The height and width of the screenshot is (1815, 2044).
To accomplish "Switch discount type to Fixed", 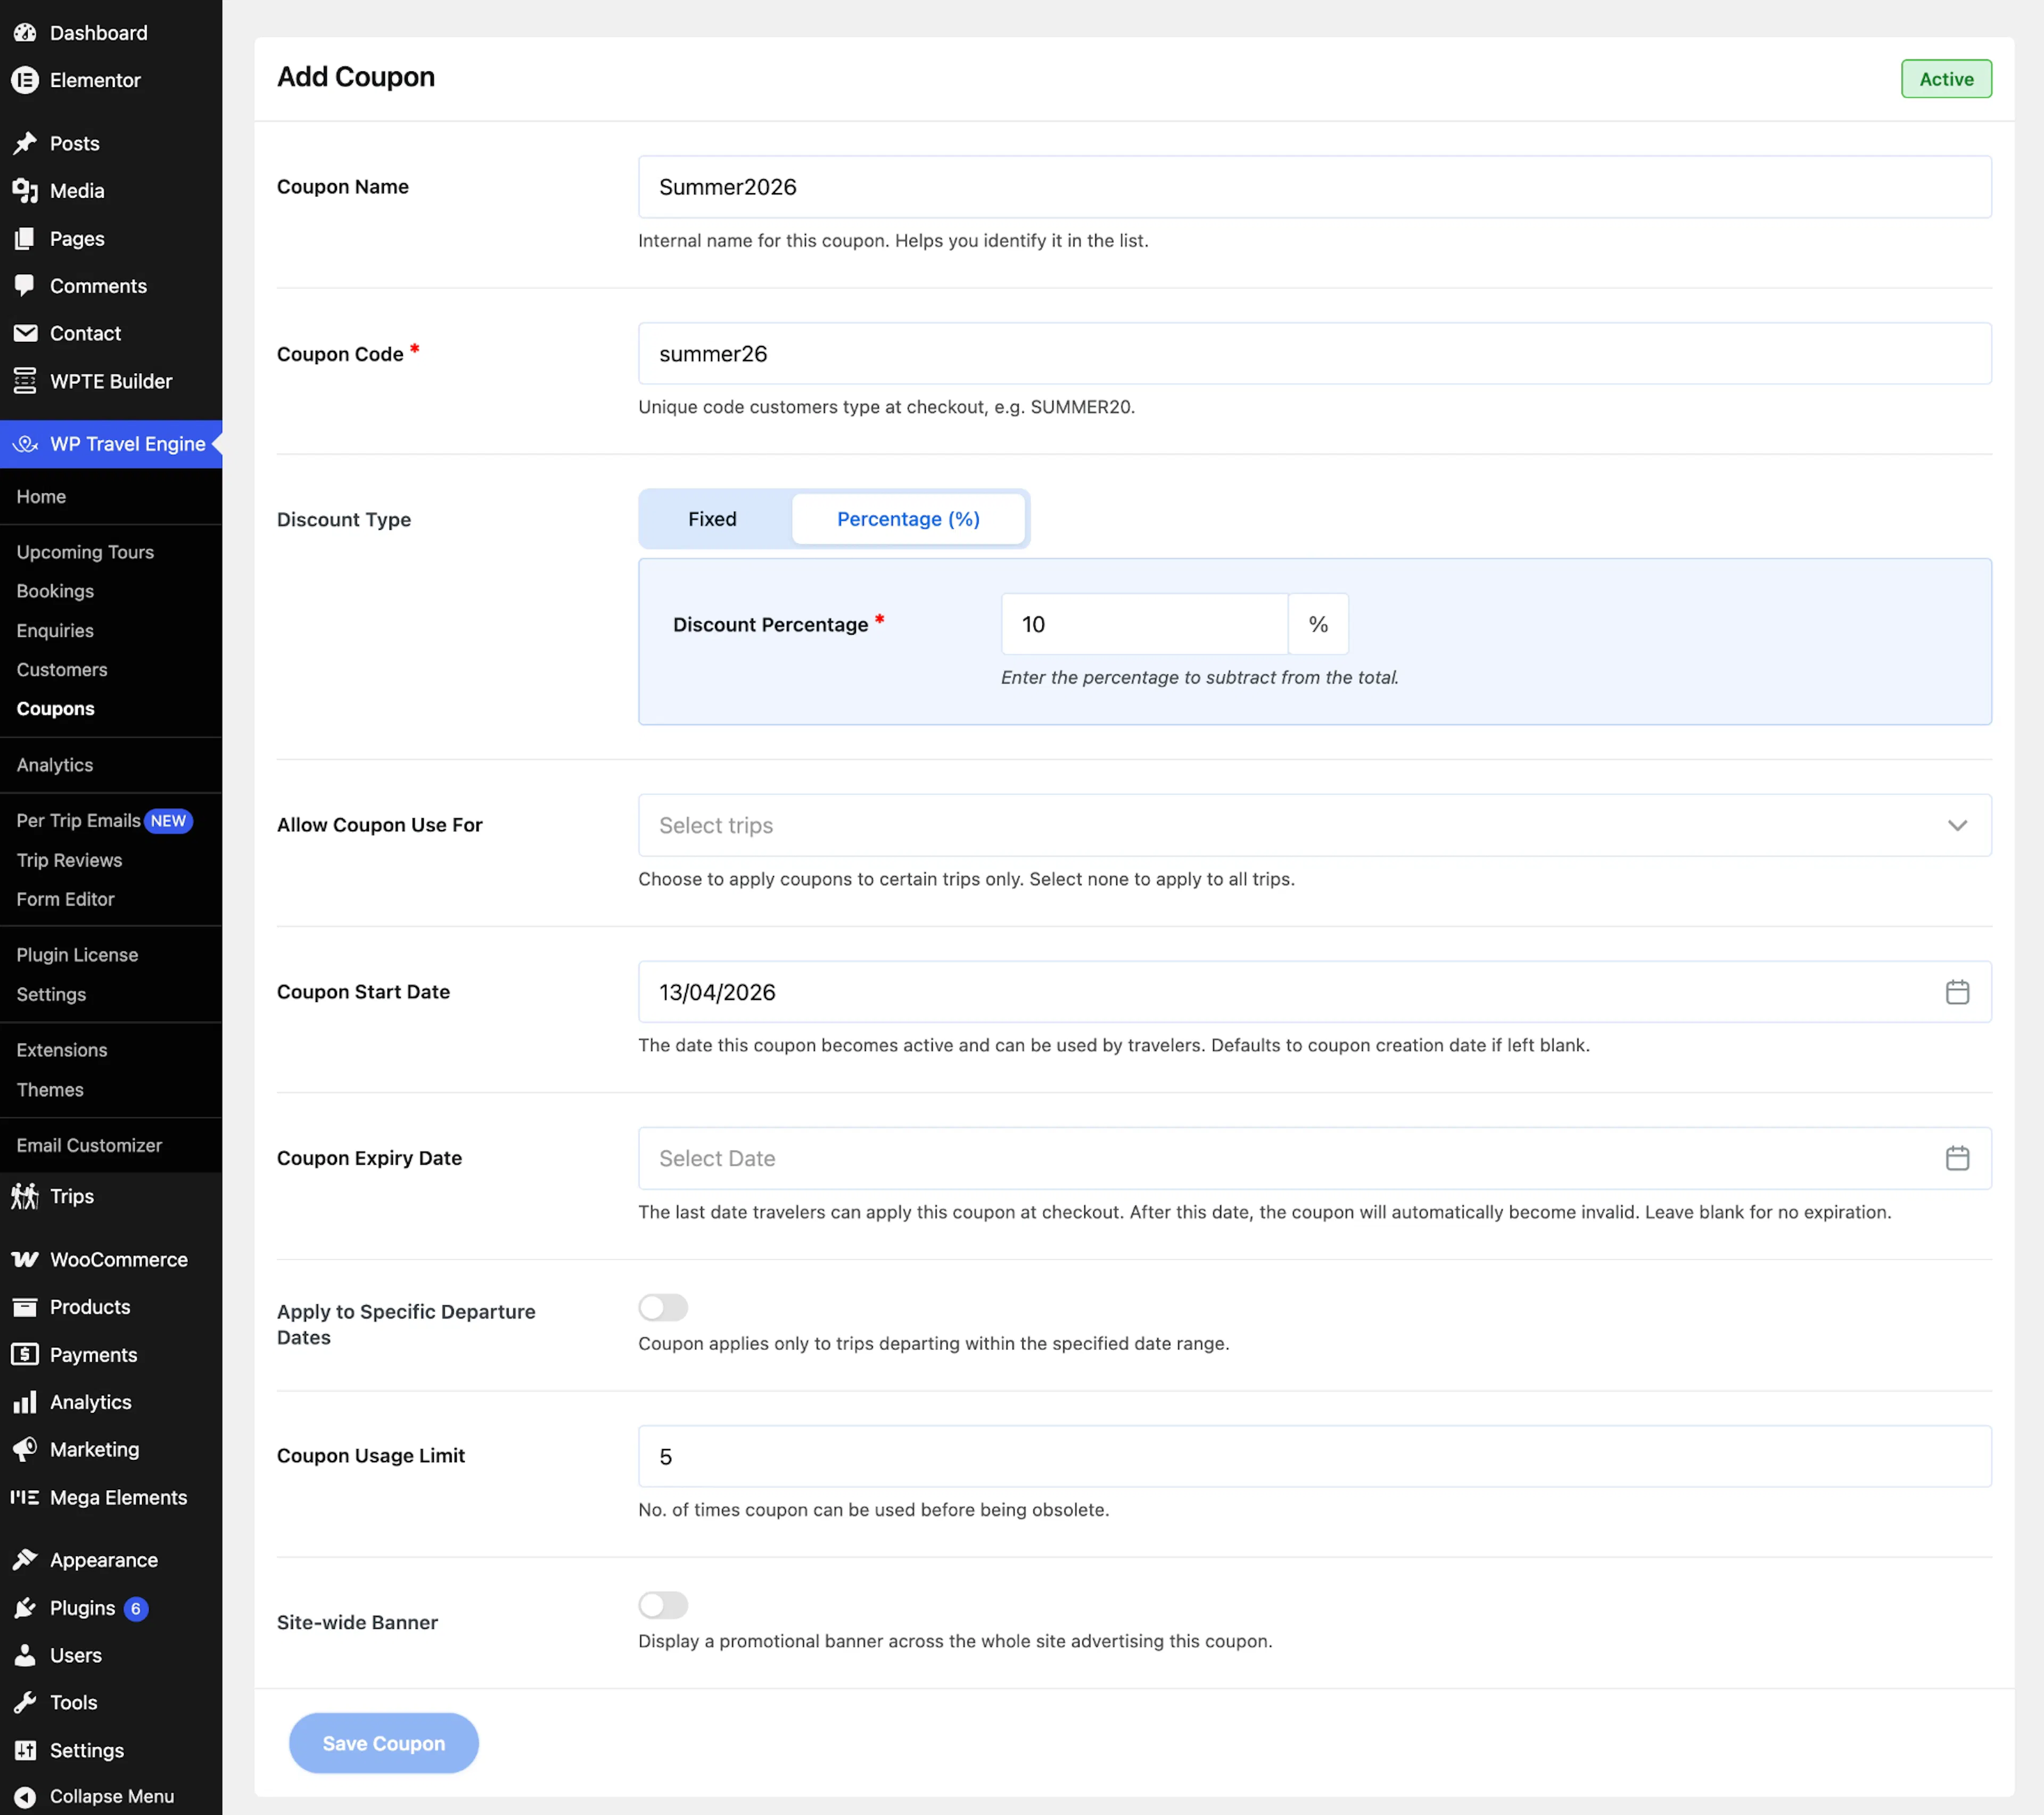I will (712, 519).
